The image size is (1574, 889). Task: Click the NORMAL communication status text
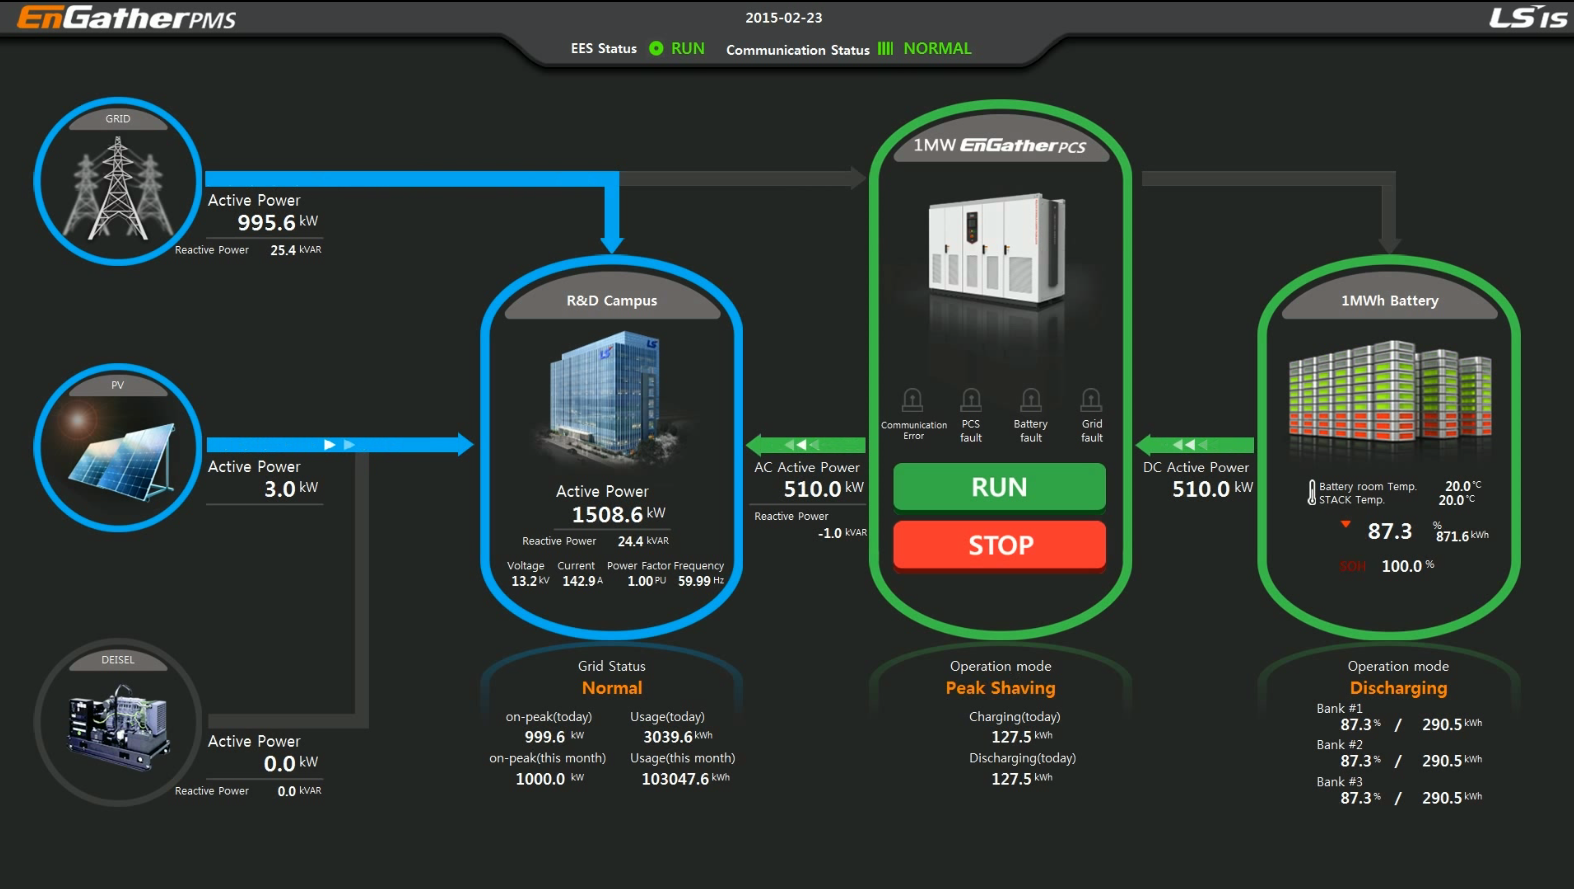tap(937, 48)
